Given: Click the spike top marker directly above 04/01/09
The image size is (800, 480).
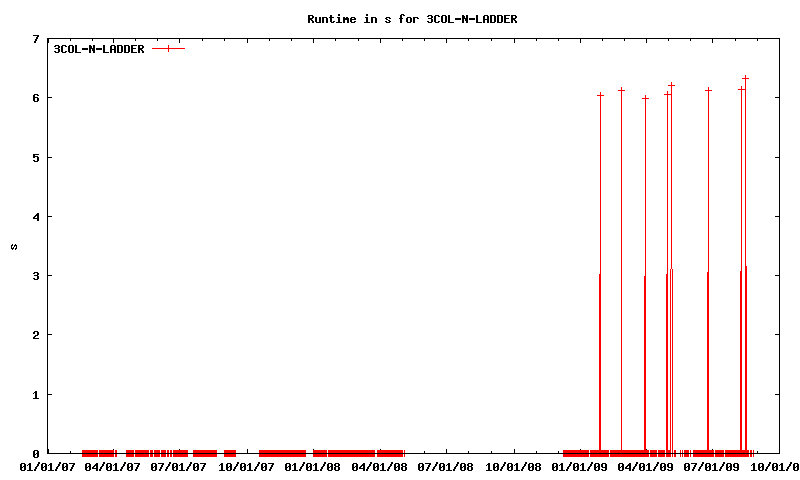Looking at the screenshot, I should pyautogui.click(x=645, y=98).
